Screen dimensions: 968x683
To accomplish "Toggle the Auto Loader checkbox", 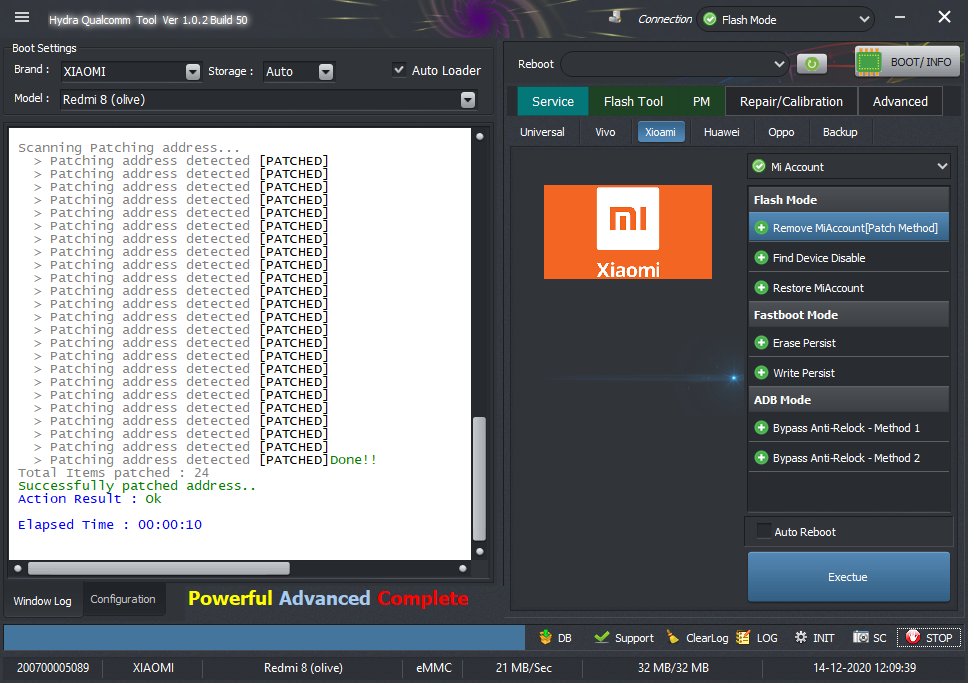I will click(399, 70).
